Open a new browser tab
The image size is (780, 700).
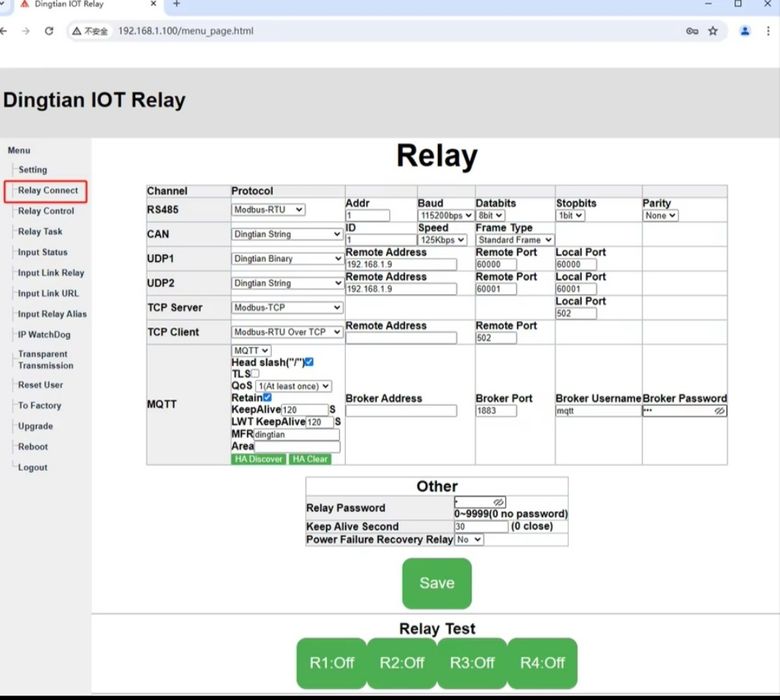[176, 4]
